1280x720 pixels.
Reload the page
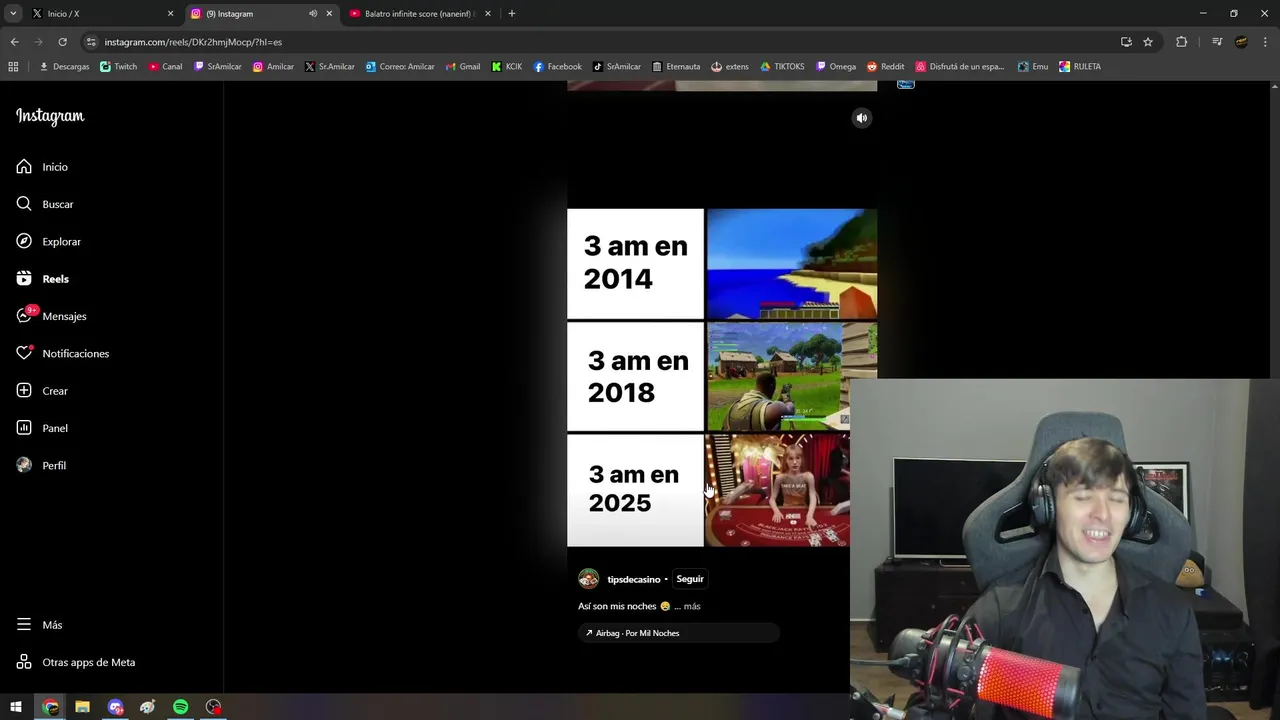pos(62,42)
